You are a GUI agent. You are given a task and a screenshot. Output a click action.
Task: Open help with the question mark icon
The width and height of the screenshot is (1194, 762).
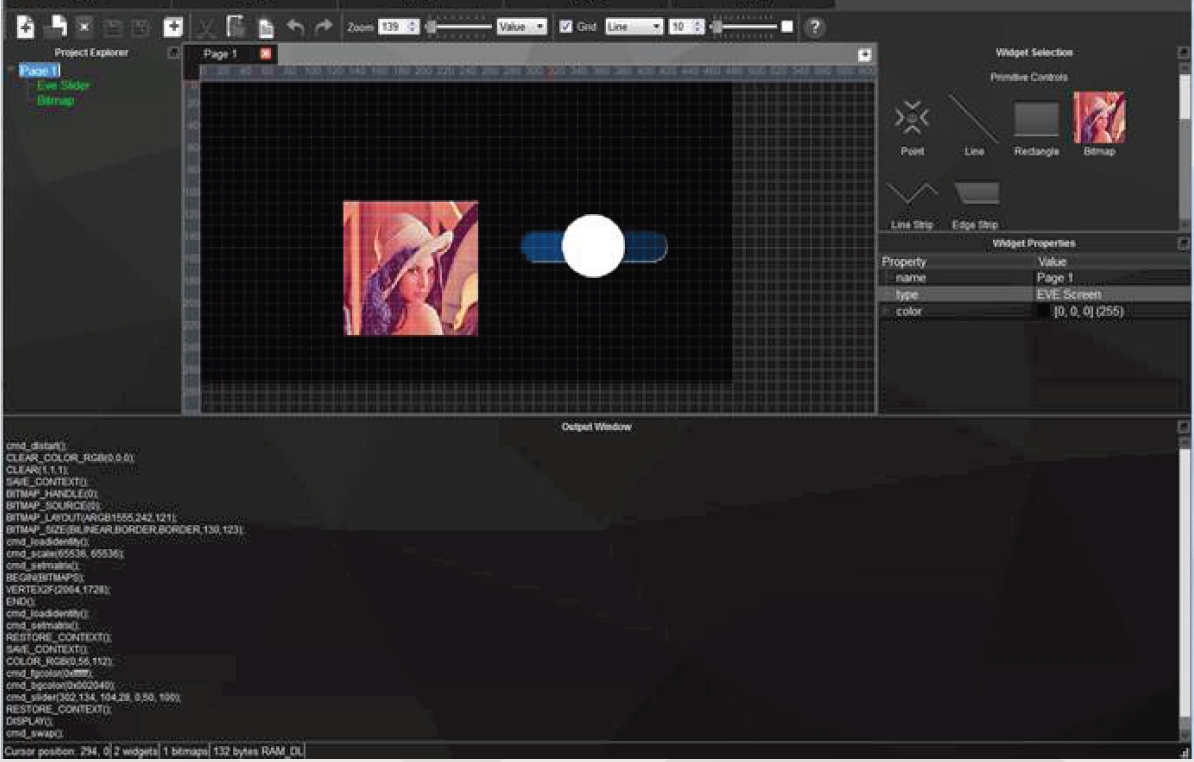[814, 27]
